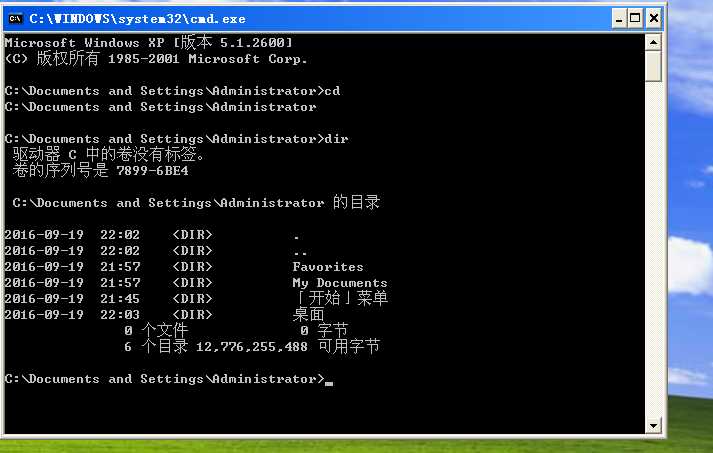Click the 'Administrator 的目录' heading line
Screen dimensions: 713x453
pyautogui.click(x=196, y=202)
